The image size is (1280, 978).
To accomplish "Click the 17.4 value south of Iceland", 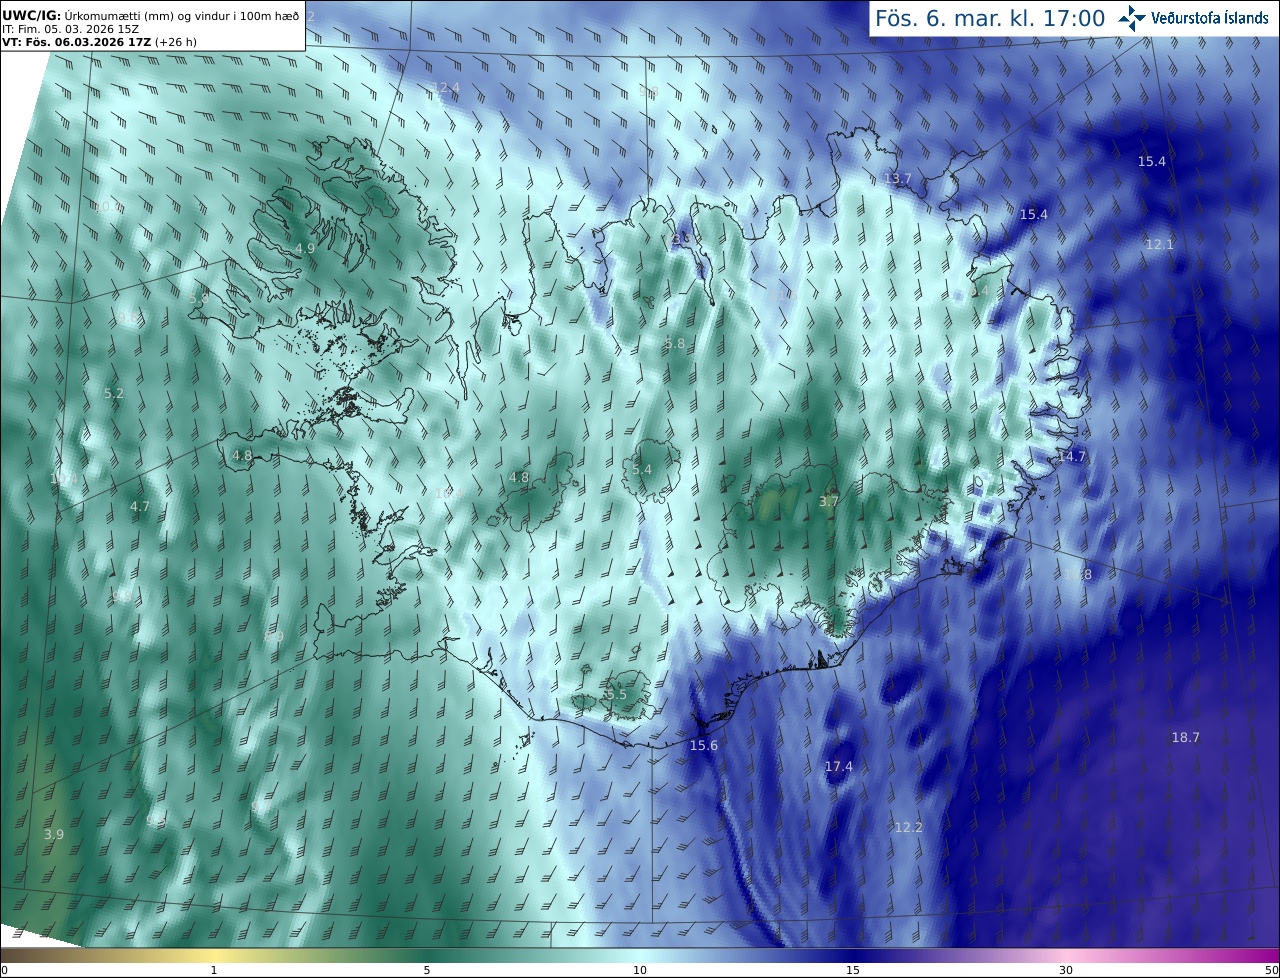I will [838, 766].
